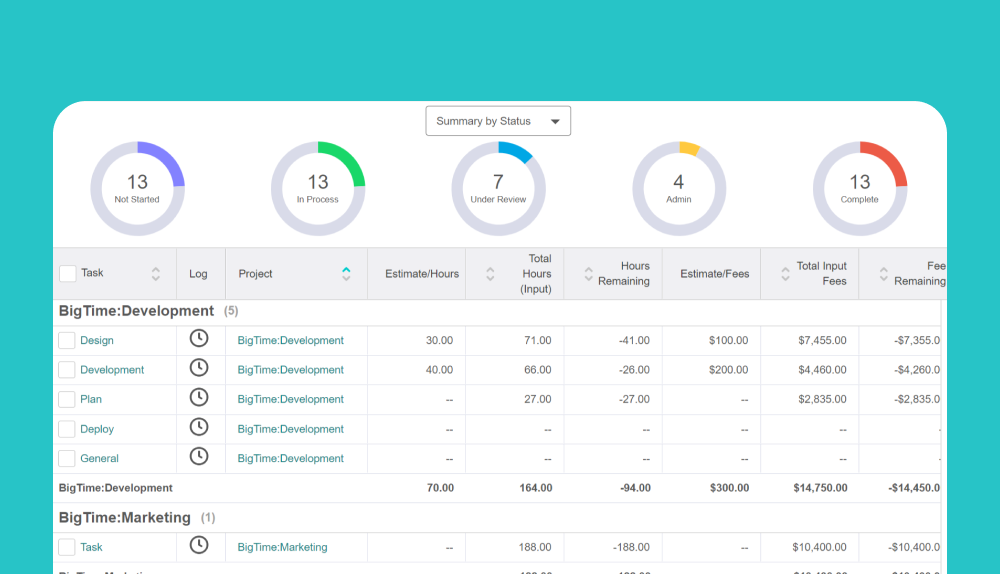Check the Deploy task checkbox
Screen dimensions: 1000x574
click(67, 429)
